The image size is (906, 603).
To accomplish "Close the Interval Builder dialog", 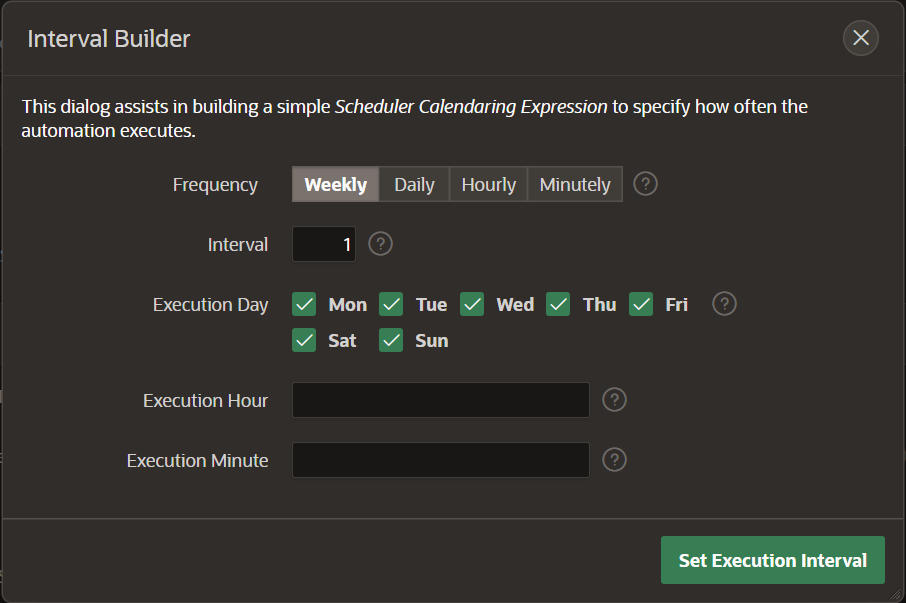I will click(x=861, y=39).
